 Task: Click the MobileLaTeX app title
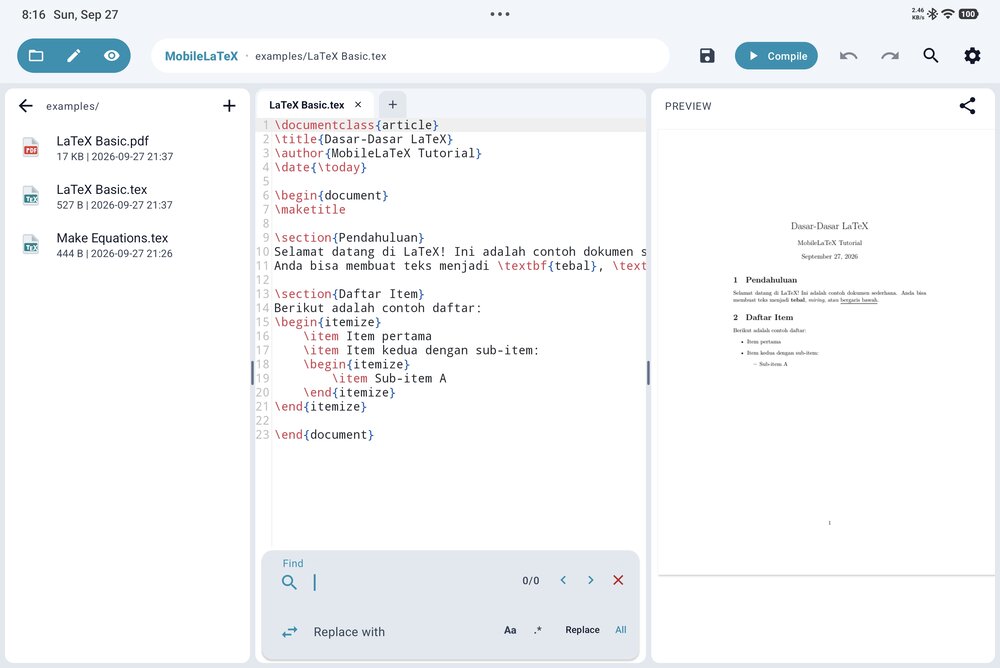point(201,56)
